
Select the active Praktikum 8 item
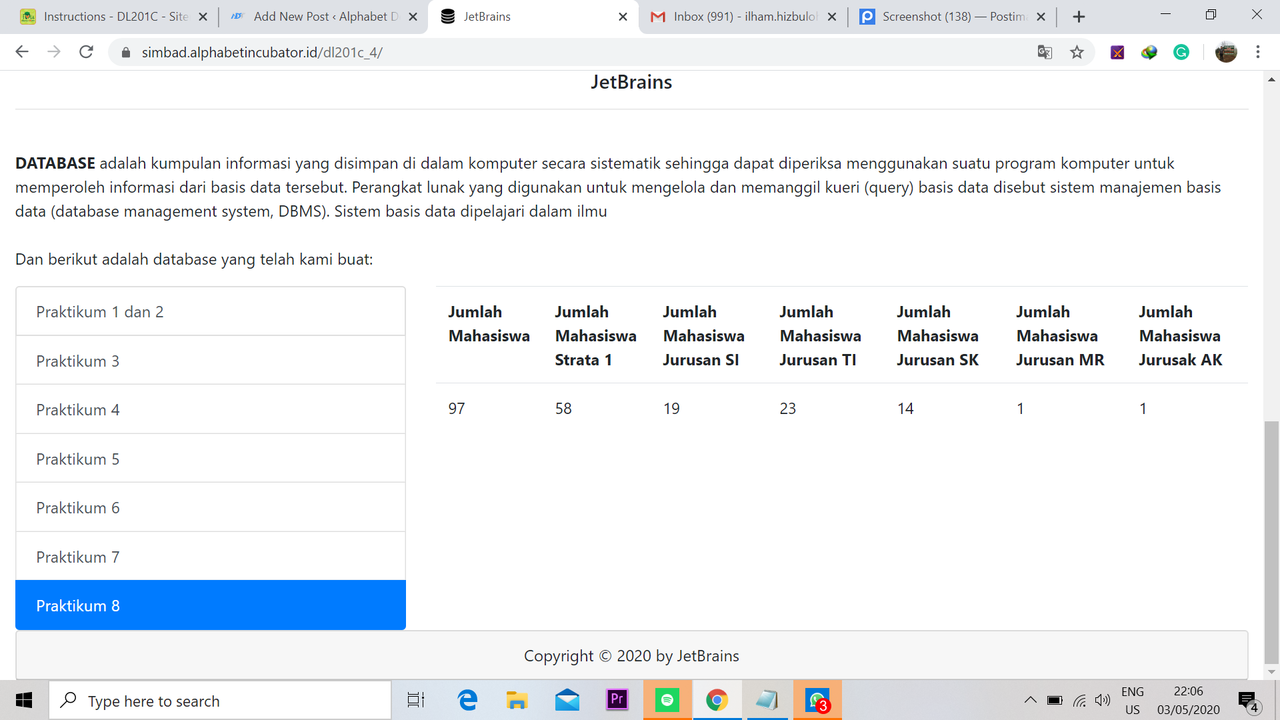[x=210, y=605]
